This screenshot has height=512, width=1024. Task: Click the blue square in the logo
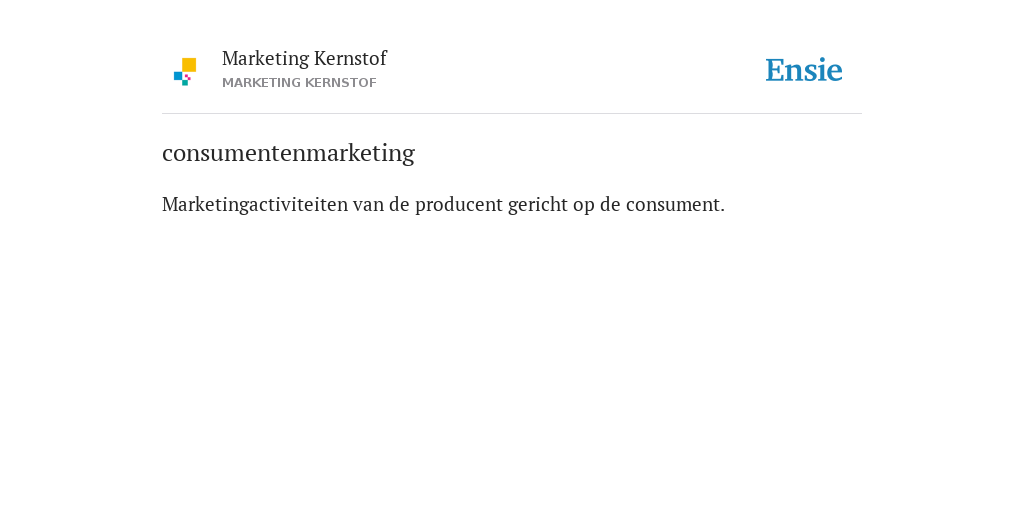178,76
